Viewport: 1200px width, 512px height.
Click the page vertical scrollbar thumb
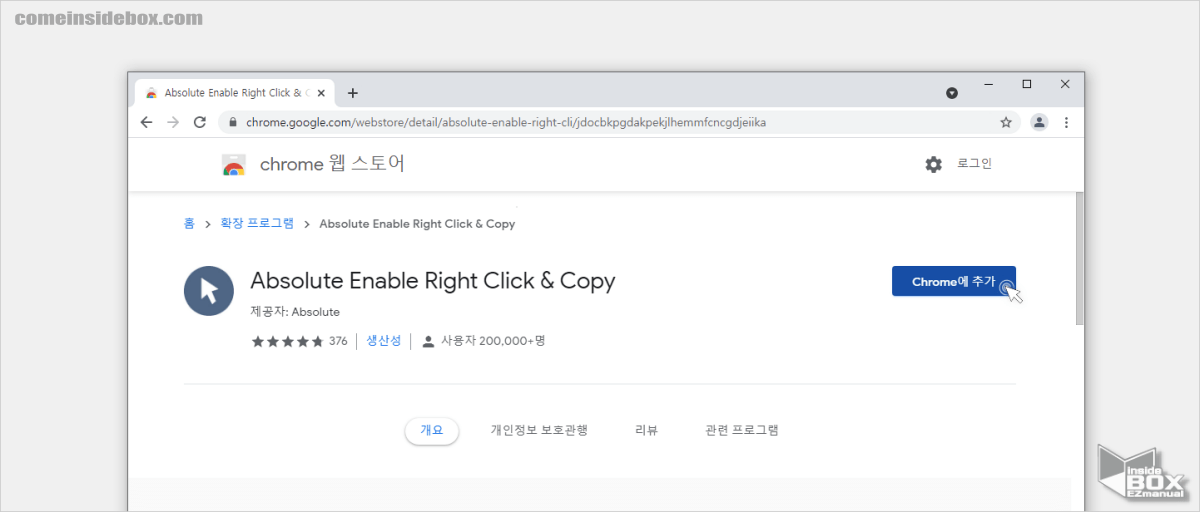coord(1080,258)
